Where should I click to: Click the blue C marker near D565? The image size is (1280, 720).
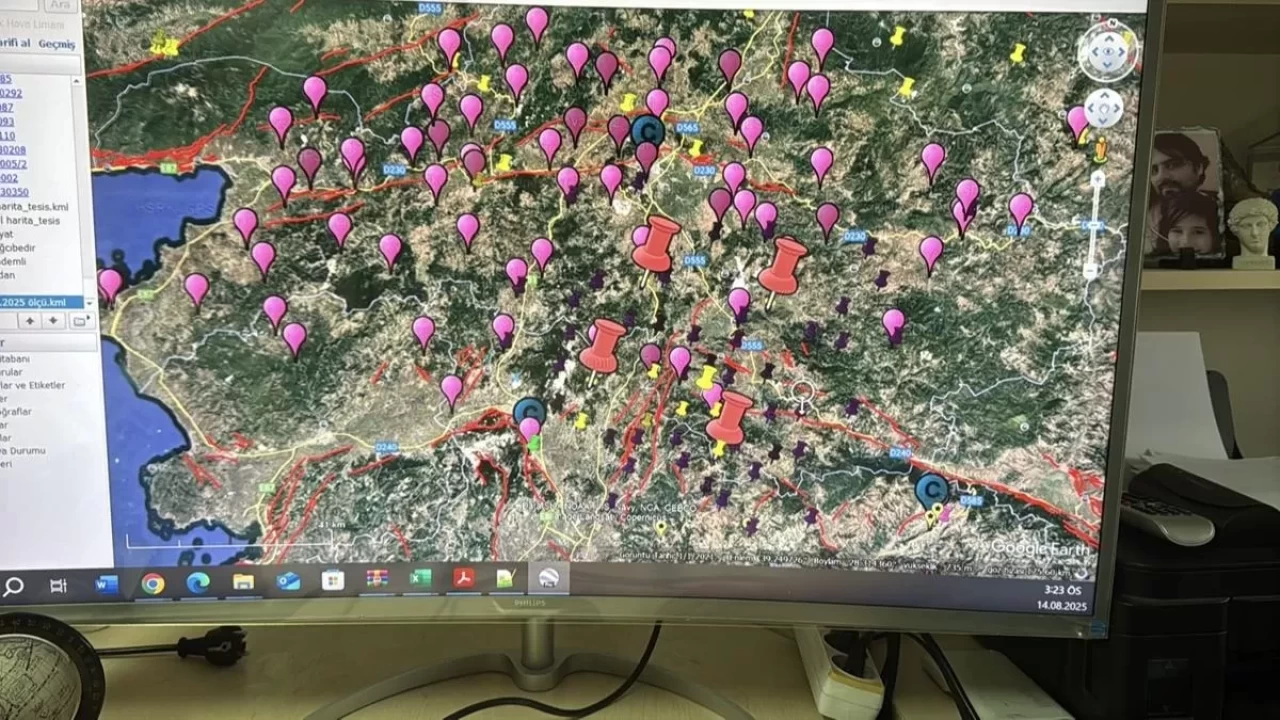point(648,130)
